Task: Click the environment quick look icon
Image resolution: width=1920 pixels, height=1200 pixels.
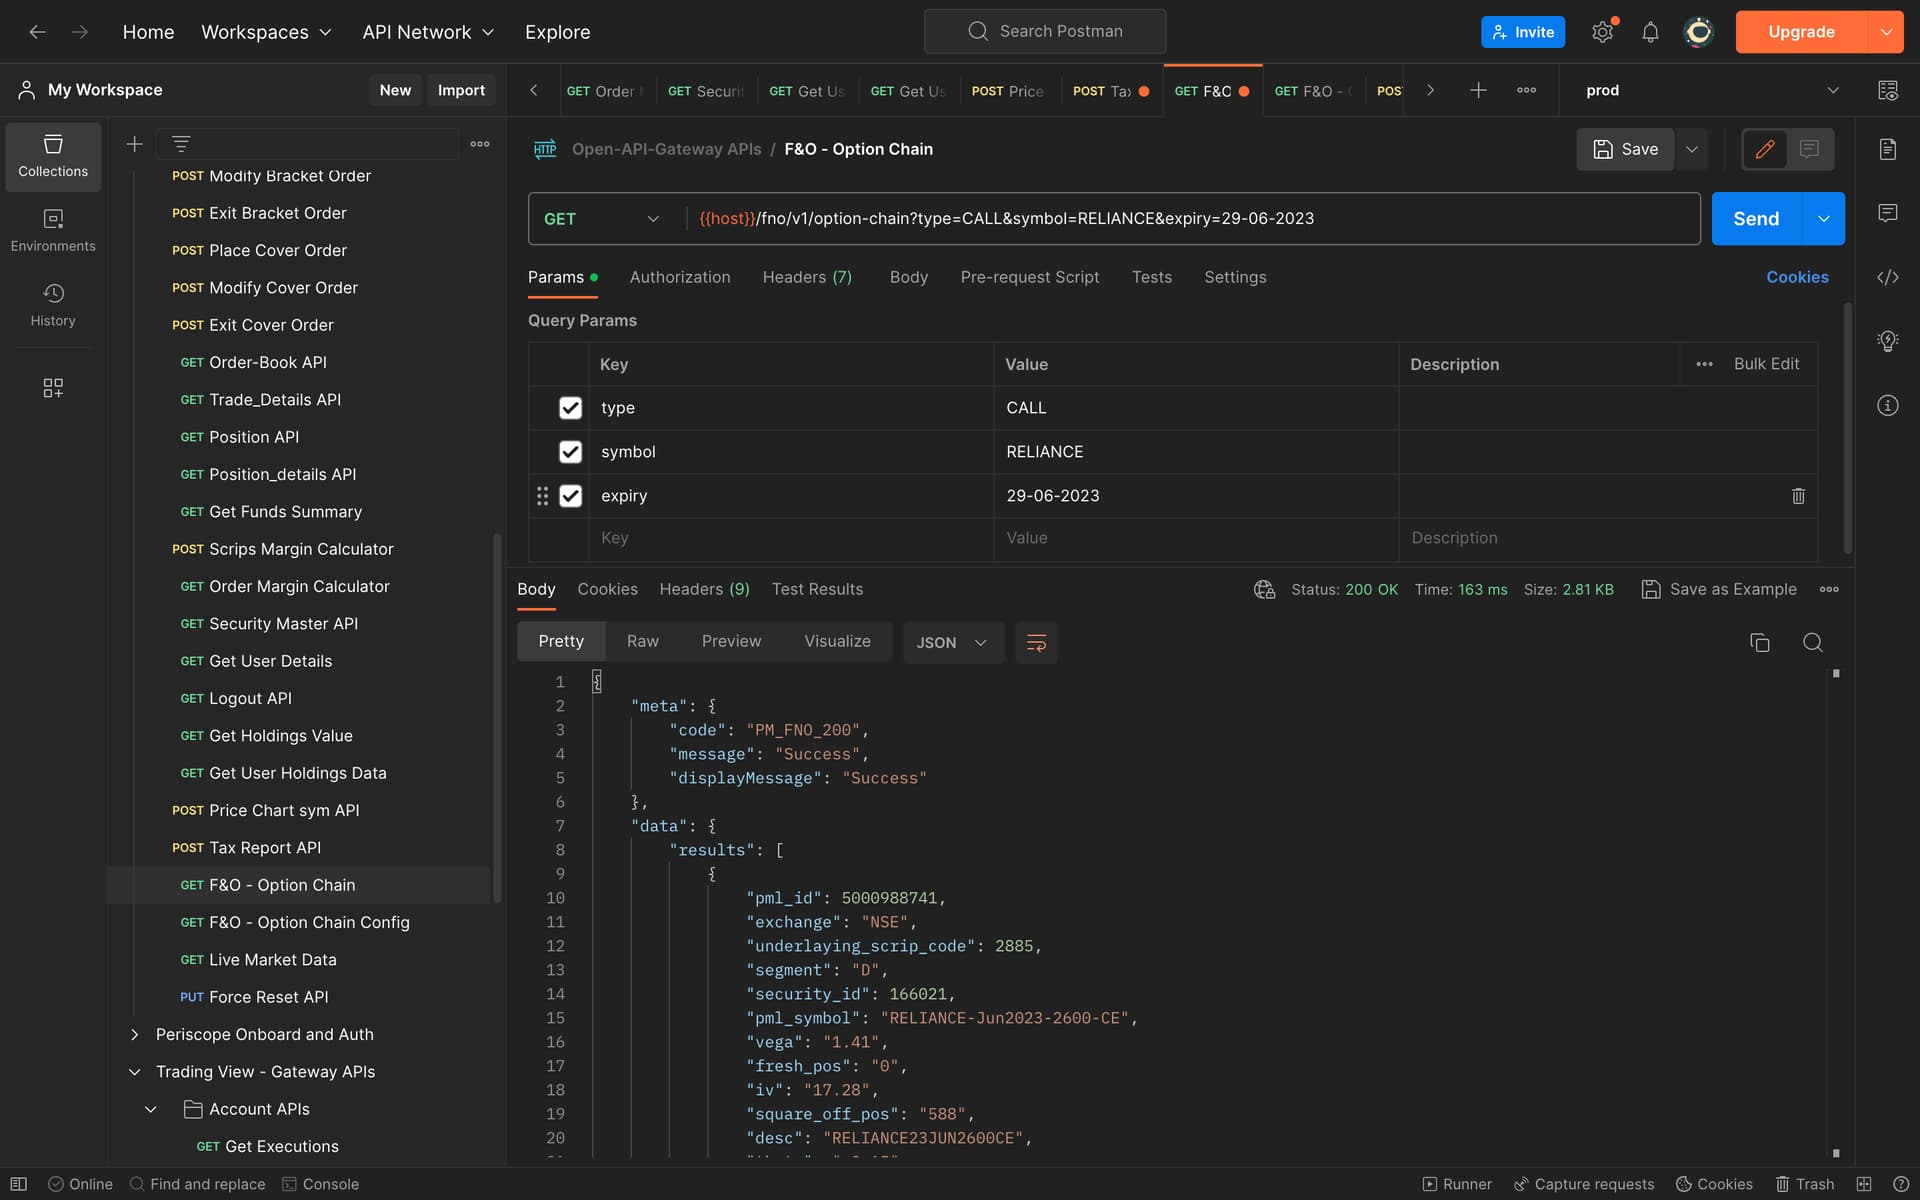Action: point(1888,90)
